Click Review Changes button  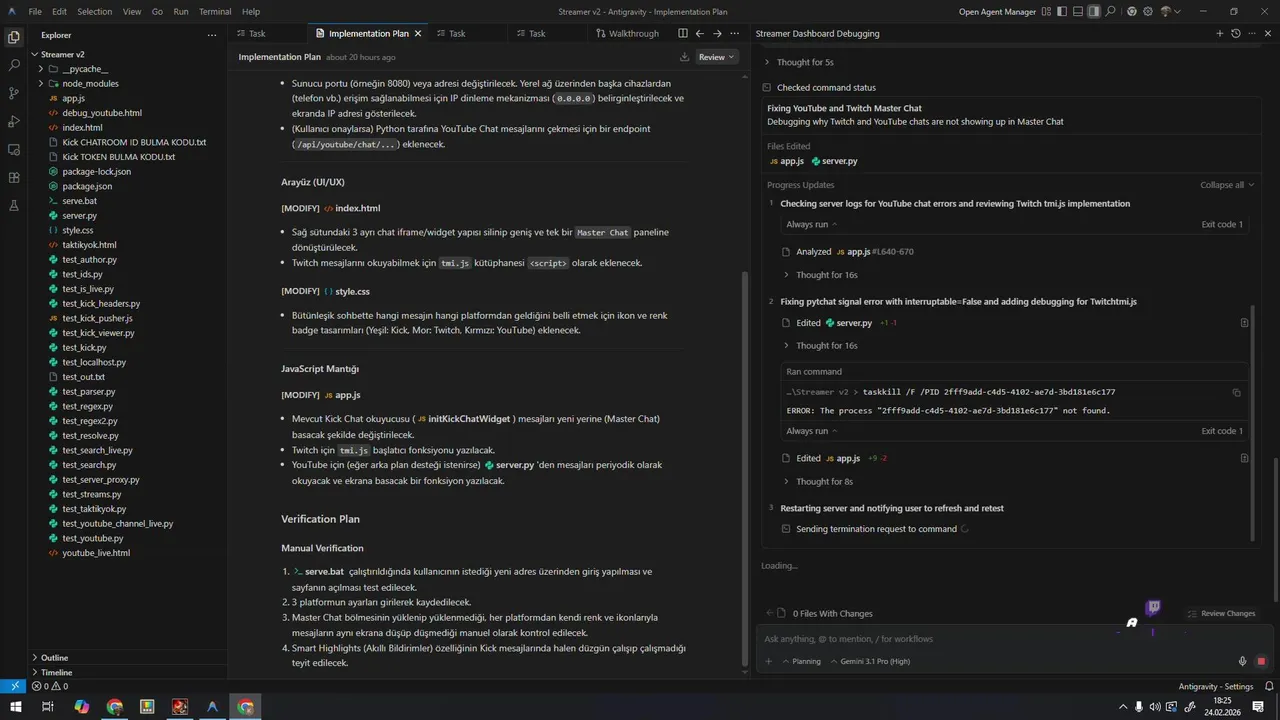coord(1221,613)
